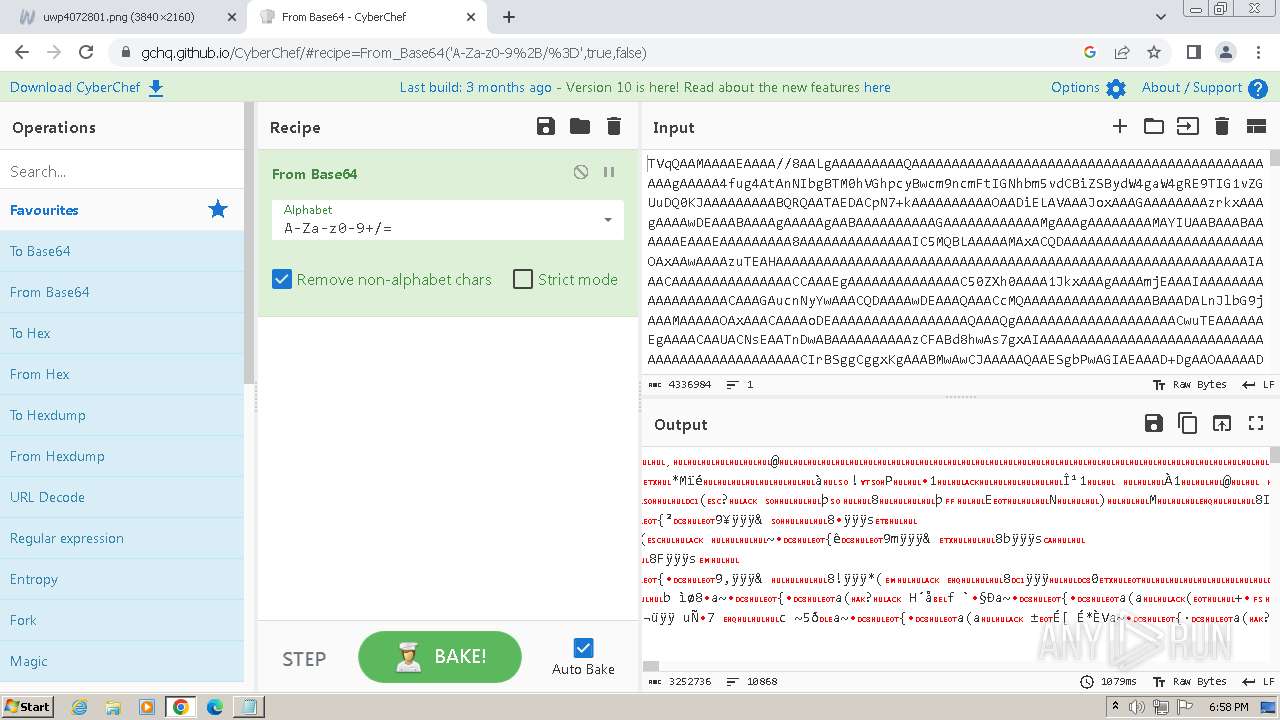The image size is (1280, 720).
Task: Open file as input
Action: pos(1188,126)
